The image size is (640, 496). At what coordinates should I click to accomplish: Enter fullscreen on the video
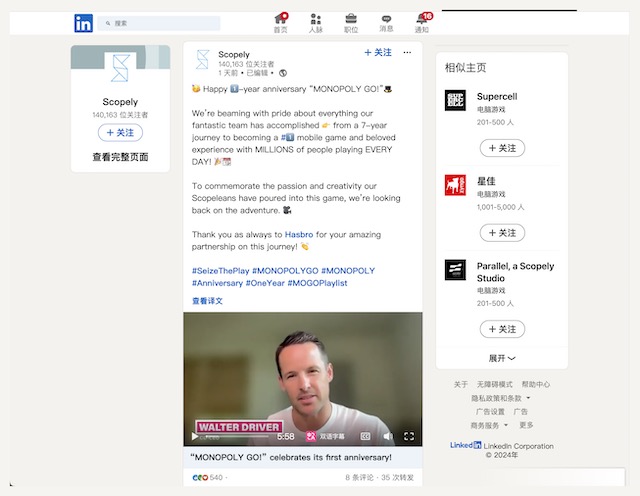pyautogui.click(x=409, y=436)
